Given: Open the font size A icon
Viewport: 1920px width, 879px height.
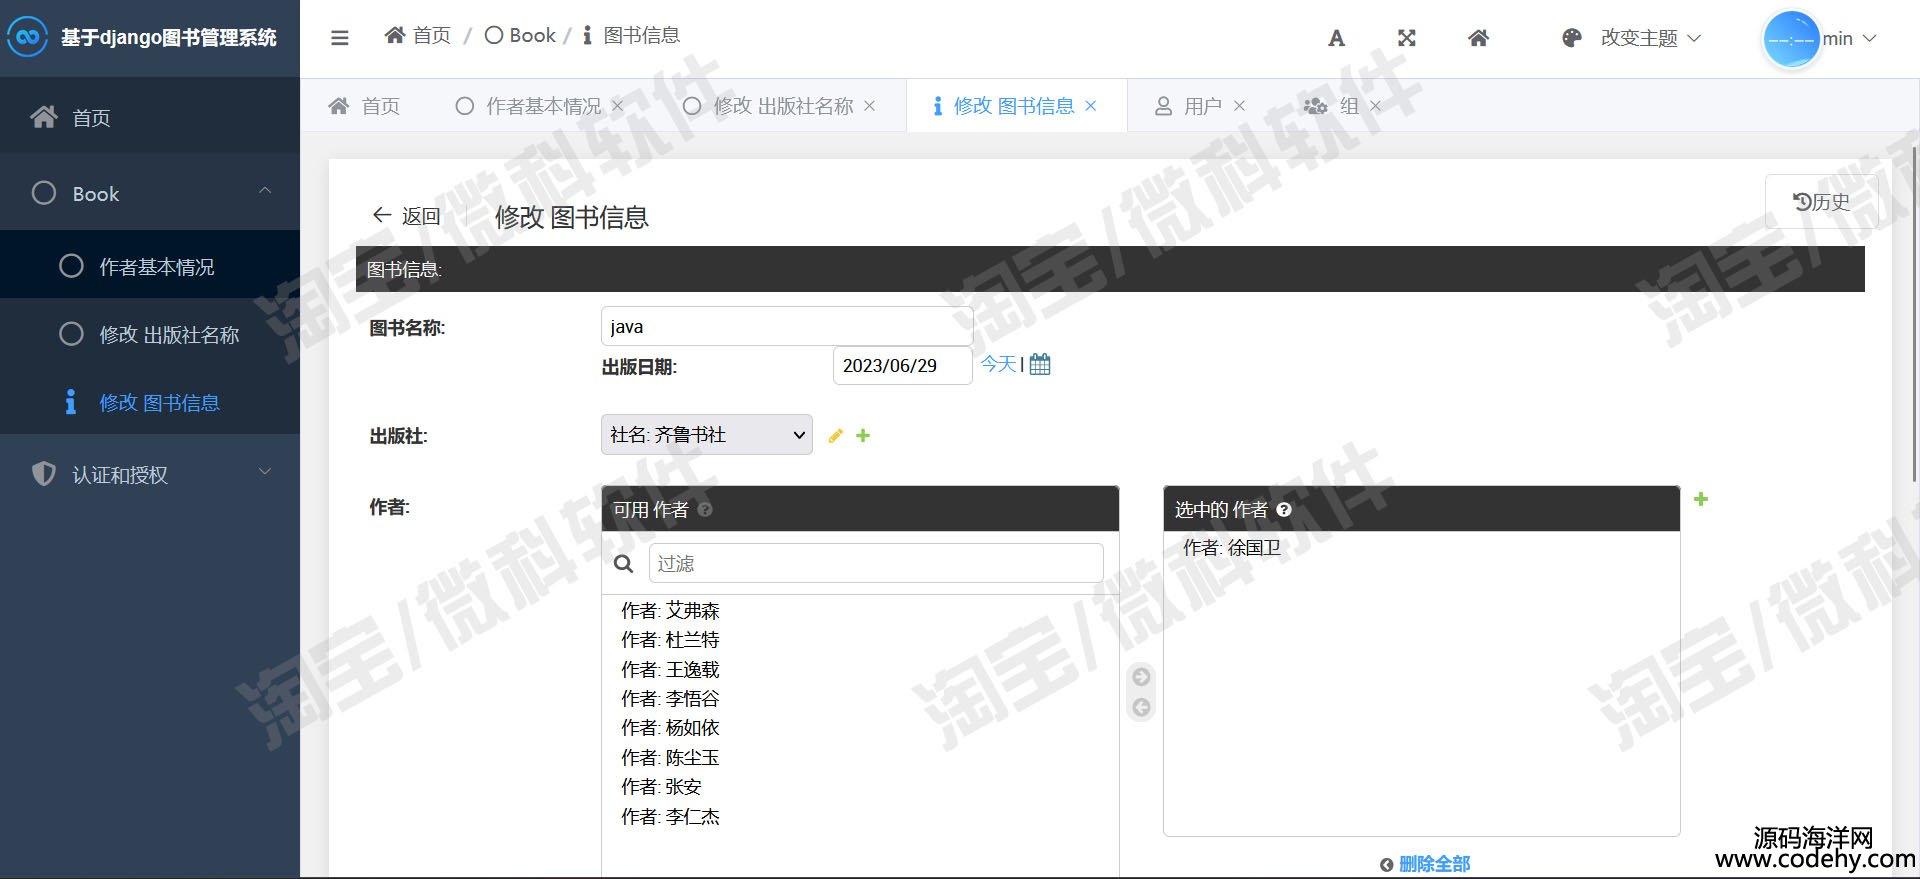Looking at the screenshot, I should pos(1336,38).
